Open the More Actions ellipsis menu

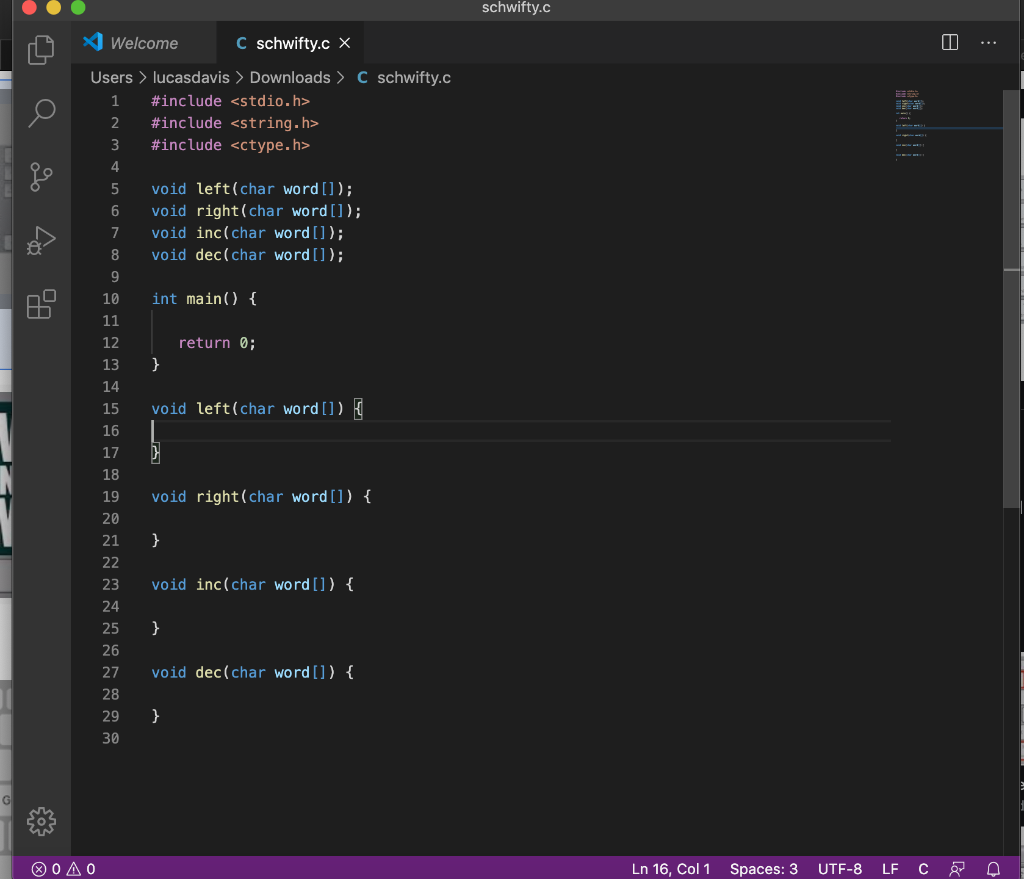point(989,43)
